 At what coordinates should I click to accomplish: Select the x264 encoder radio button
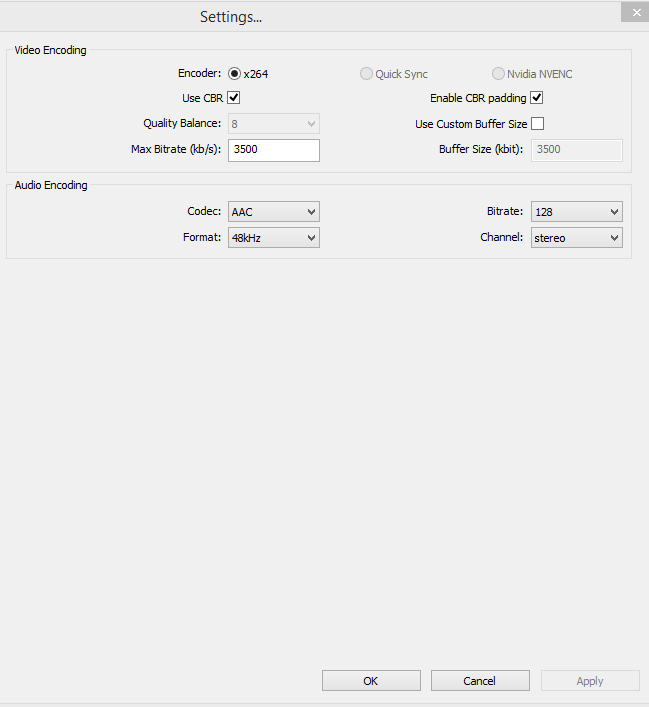234,73
